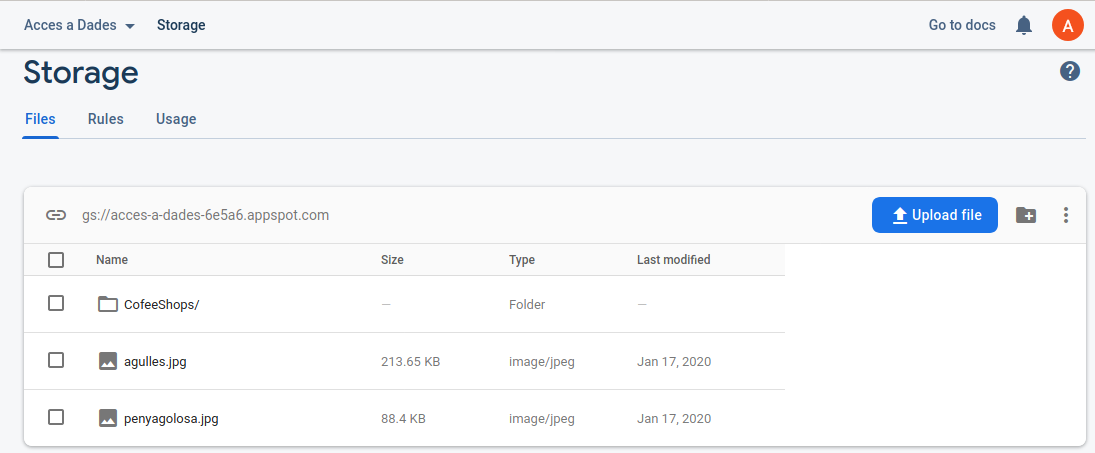This screenshot has height=453, width=1095.
Task: Switch to the Usage tab
Action: click(176, 119)
